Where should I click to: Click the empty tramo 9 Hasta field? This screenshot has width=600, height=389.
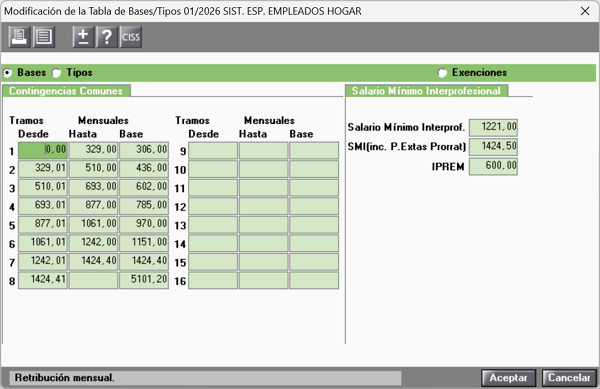click(x=263, y=150)
